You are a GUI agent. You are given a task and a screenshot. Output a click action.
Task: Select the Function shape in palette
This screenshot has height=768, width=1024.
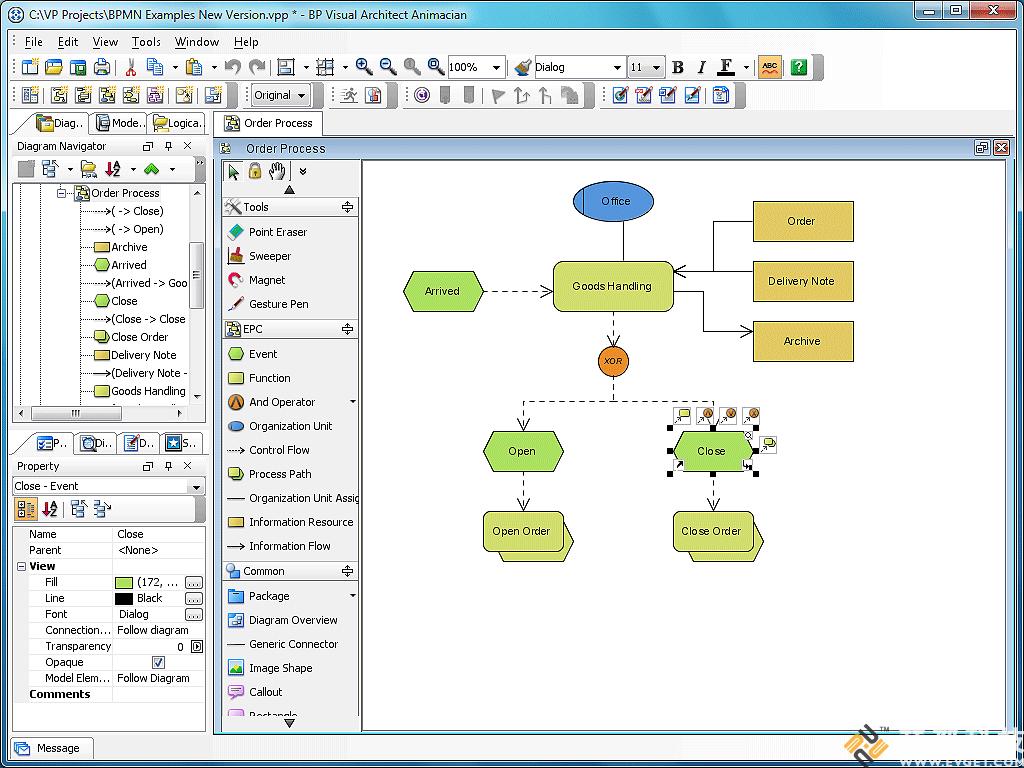[x=259, y=378]
